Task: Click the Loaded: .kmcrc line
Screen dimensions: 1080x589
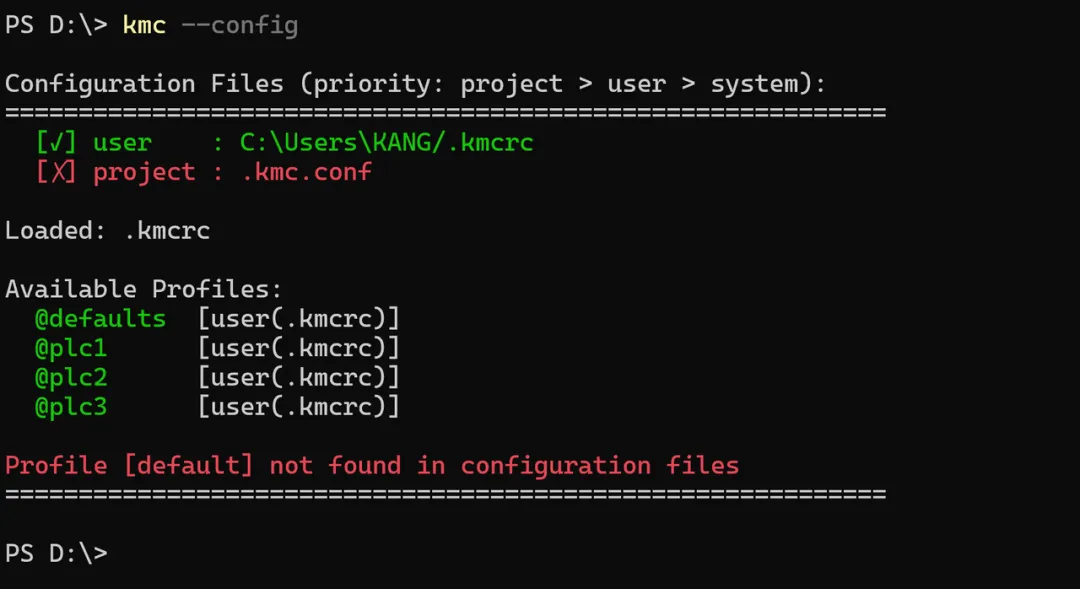Action: point(107,231)
